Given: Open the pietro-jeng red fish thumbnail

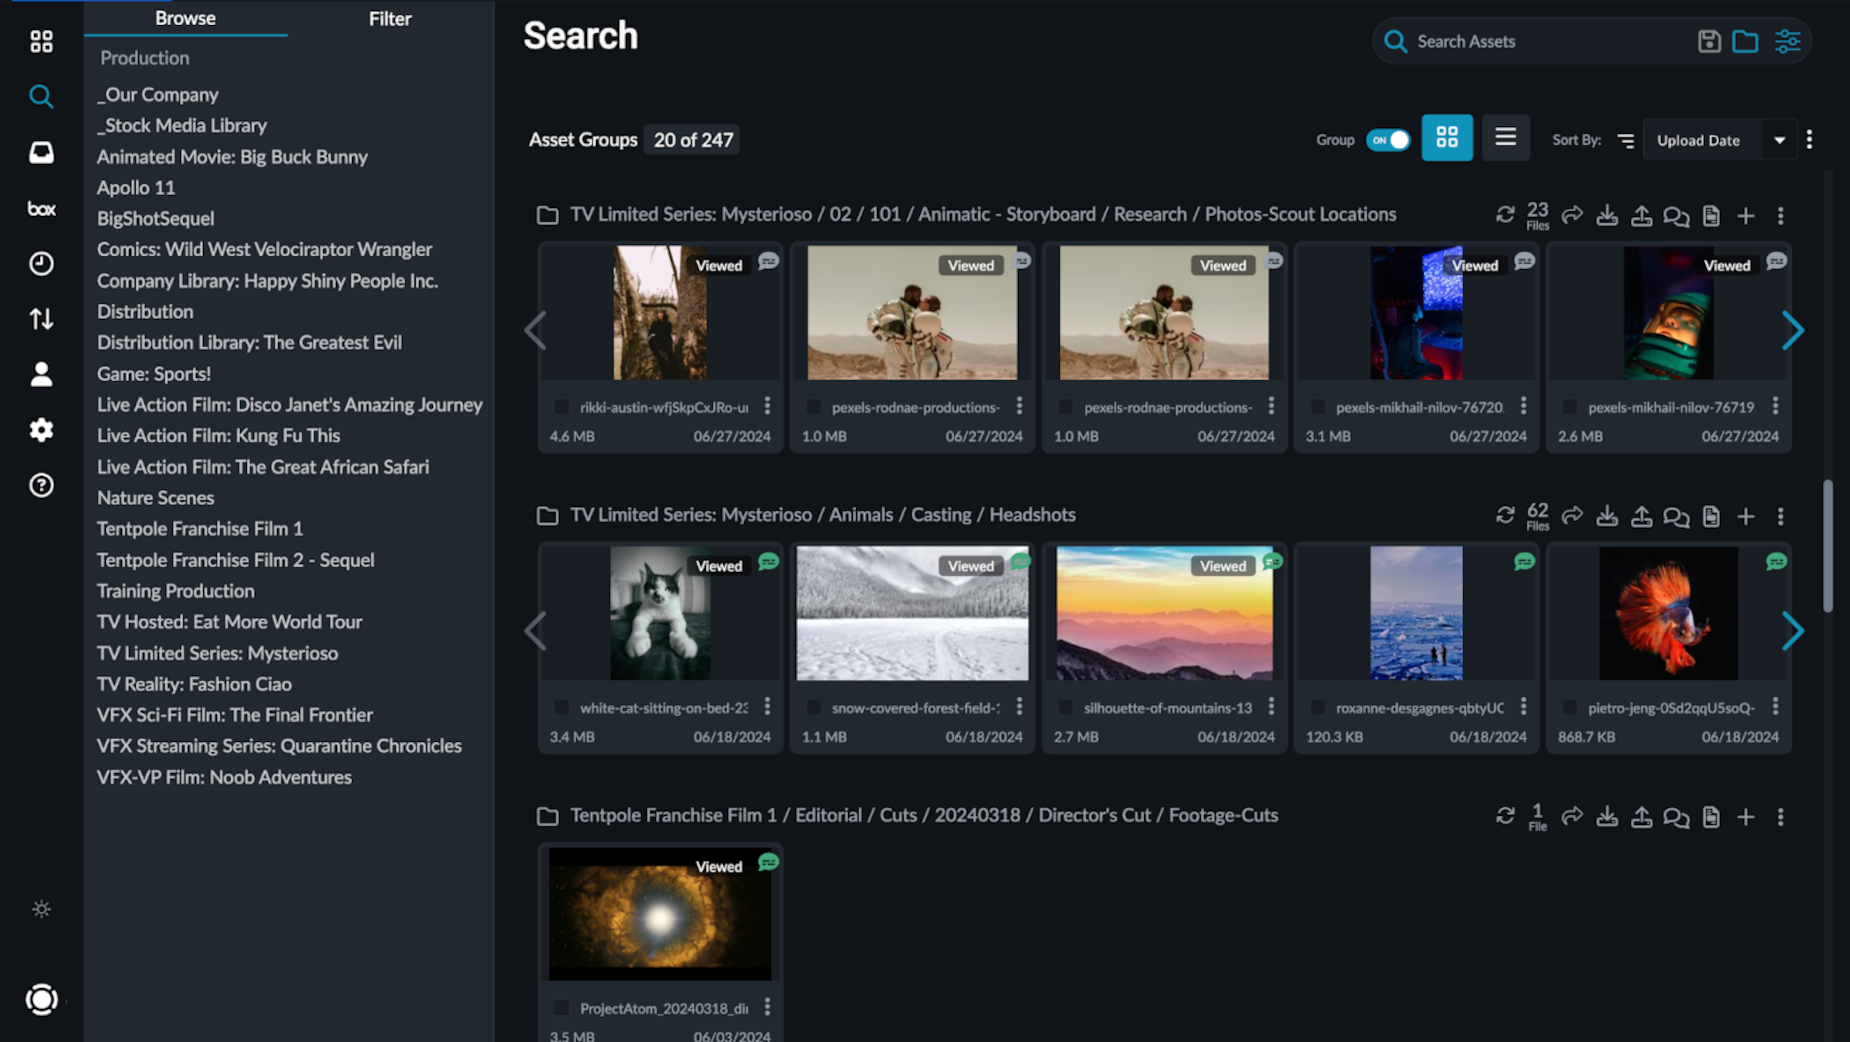Looking at the screenshot, I should [1668, 613].
